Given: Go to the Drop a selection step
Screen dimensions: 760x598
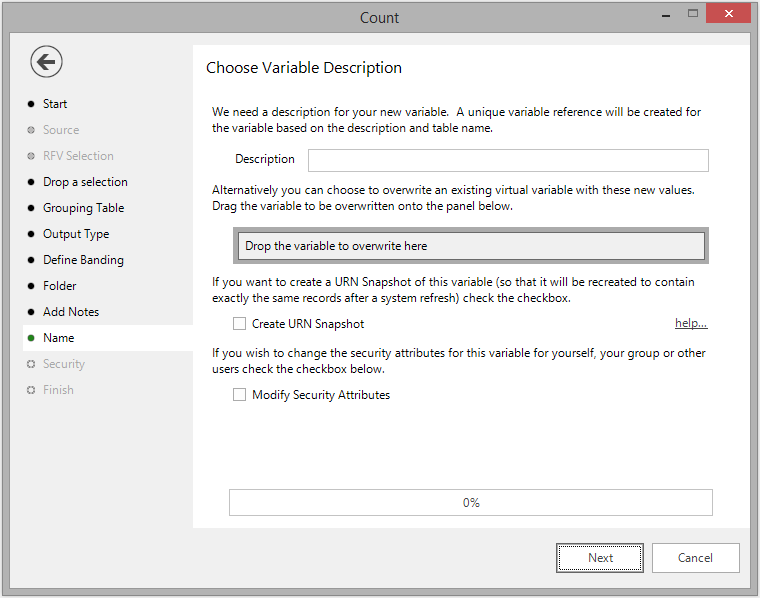Looking at the screenshot, I should click(x=85, y=182).
